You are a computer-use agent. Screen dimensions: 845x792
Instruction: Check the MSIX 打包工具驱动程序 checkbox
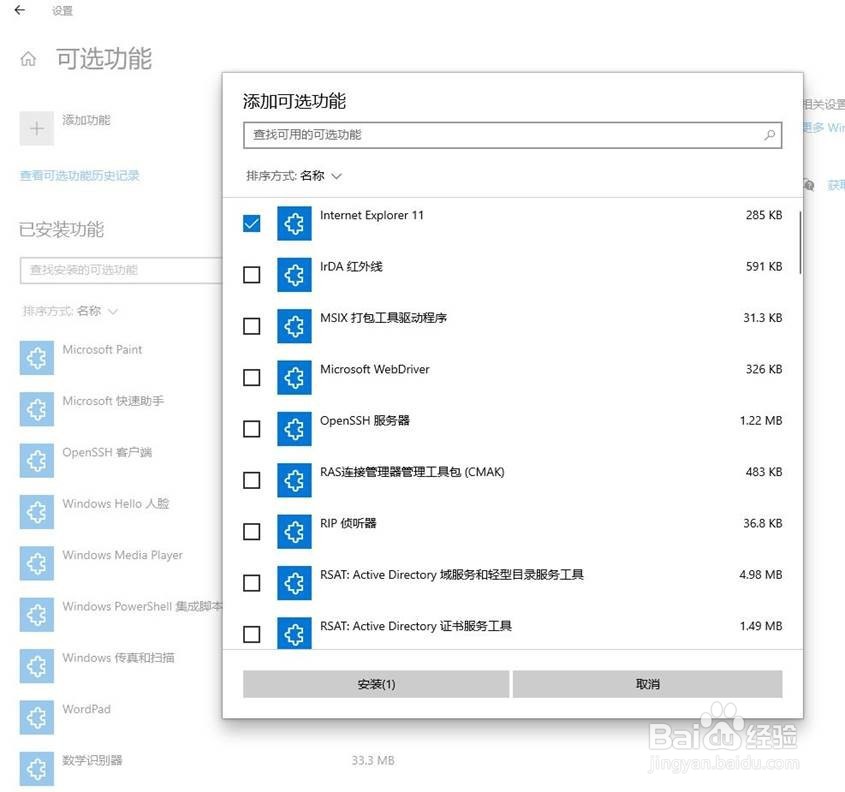(x=252, y=326)
